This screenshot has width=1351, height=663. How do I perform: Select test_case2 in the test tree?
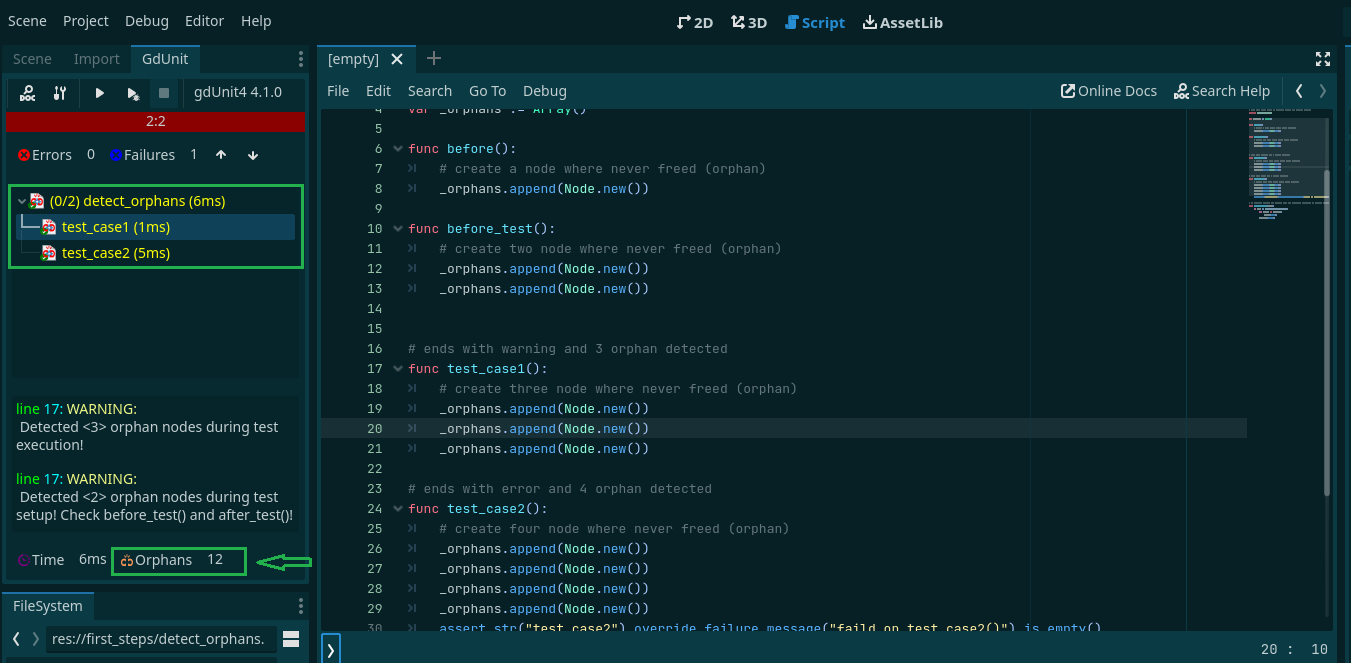point(115,253)
